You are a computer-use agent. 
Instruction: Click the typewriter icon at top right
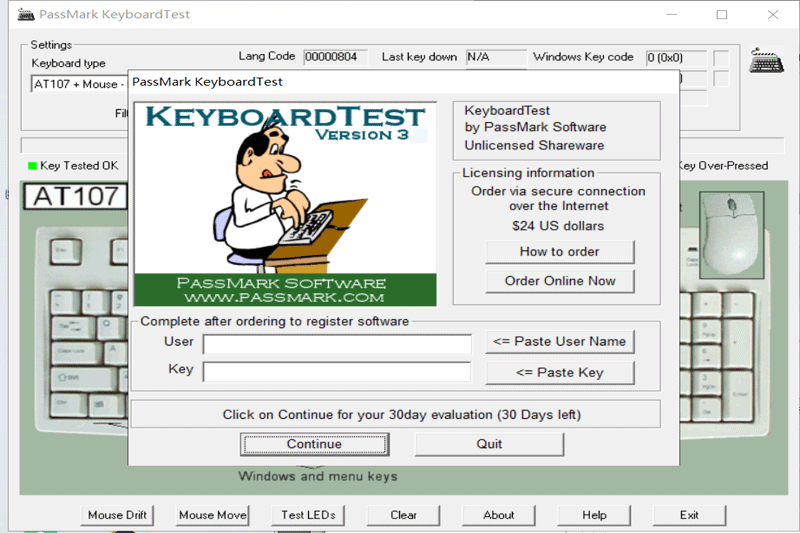click(x=766, y=60)
